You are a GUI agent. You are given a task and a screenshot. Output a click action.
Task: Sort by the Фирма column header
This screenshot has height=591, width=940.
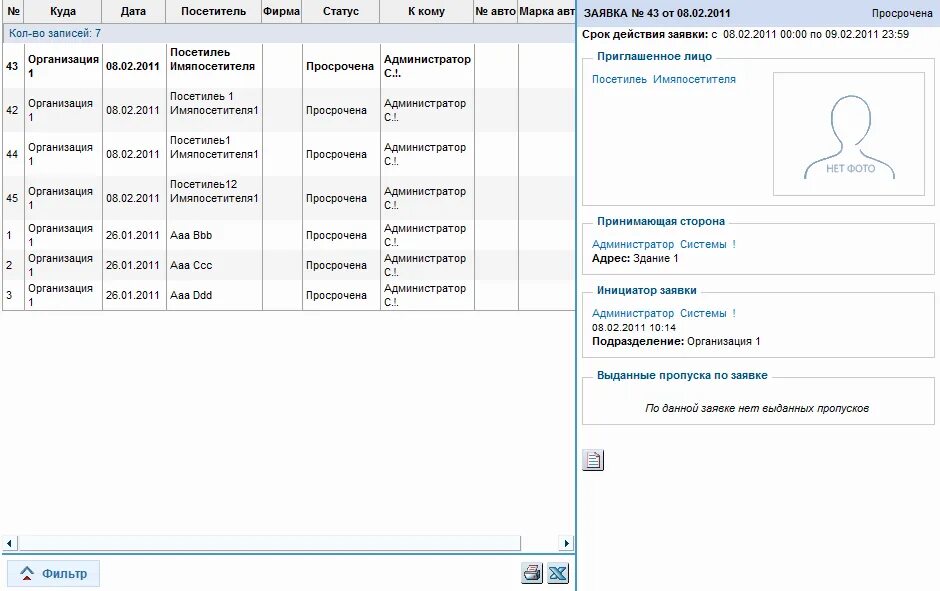coord(281,11)
